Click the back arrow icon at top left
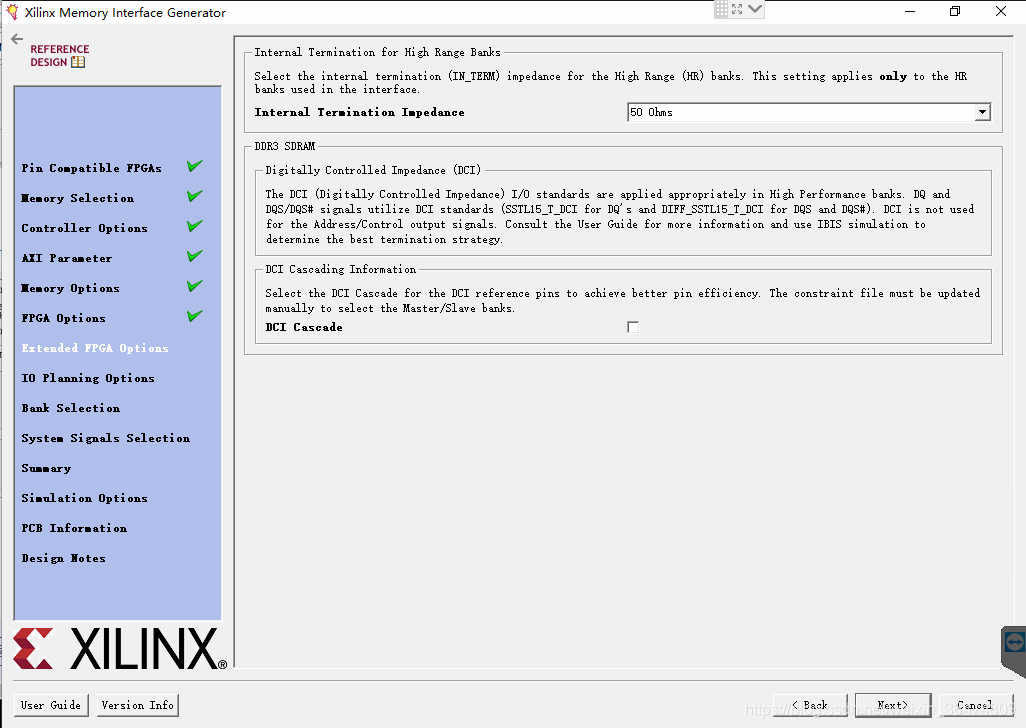The height and width of the screenshot is (728, 1026). tap(17, 39)
